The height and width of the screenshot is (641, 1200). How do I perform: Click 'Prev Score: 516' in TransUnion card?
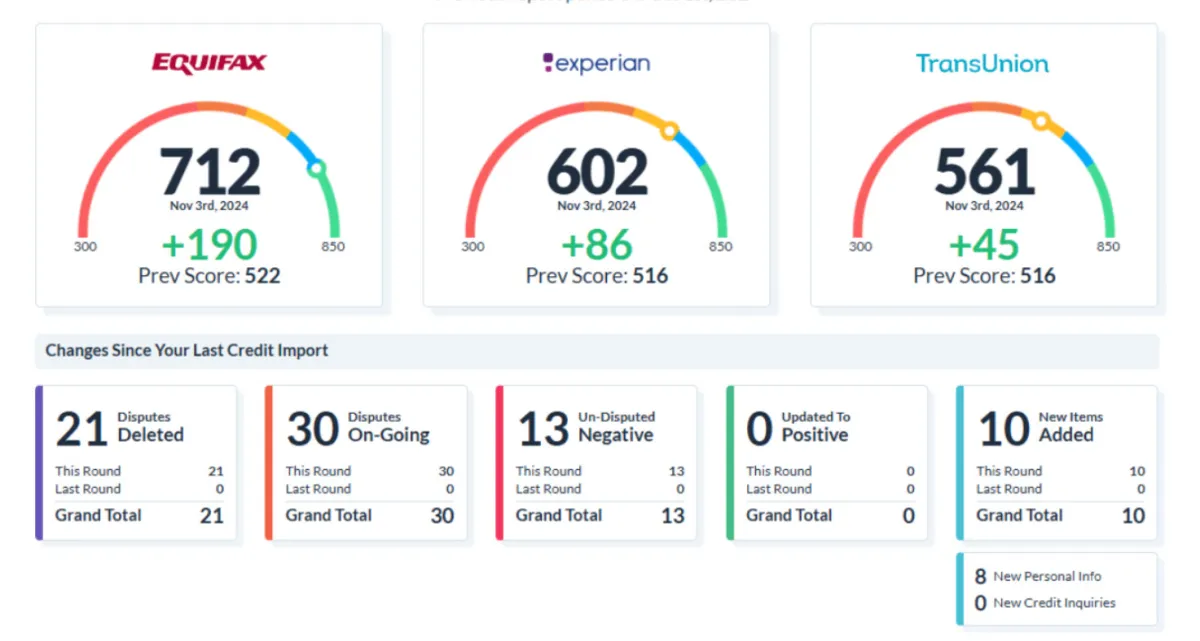click(984, 276)
